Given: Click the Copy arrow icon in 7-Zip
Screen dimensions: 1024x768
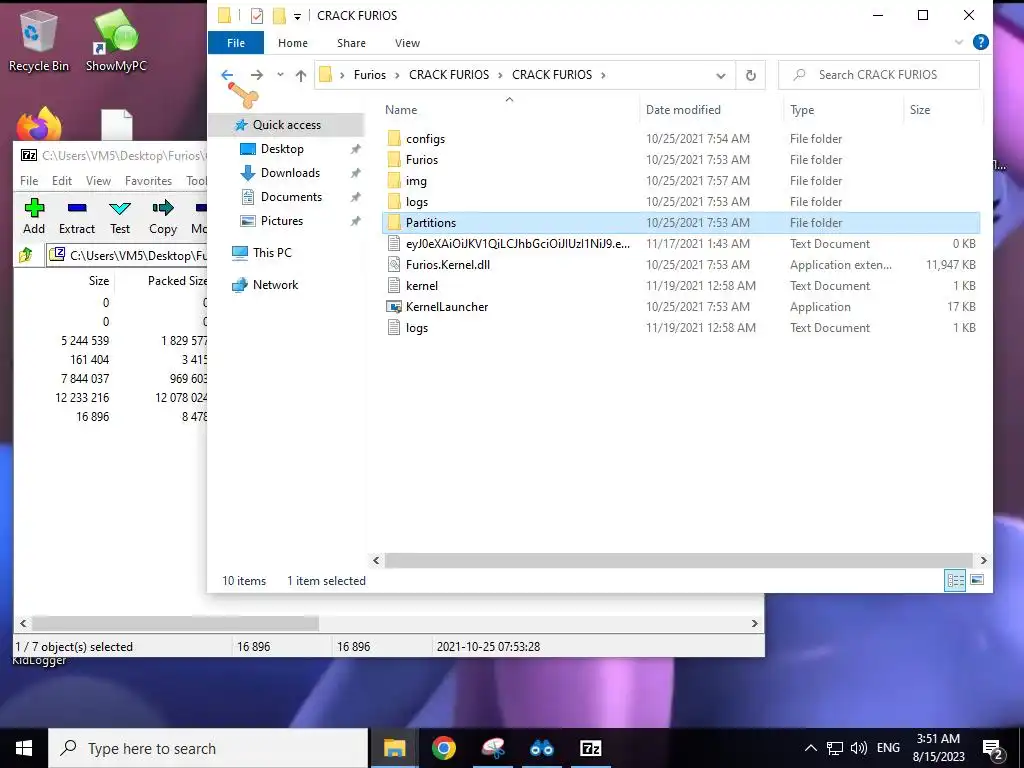Looking at the screenshot, I should 163,208.
